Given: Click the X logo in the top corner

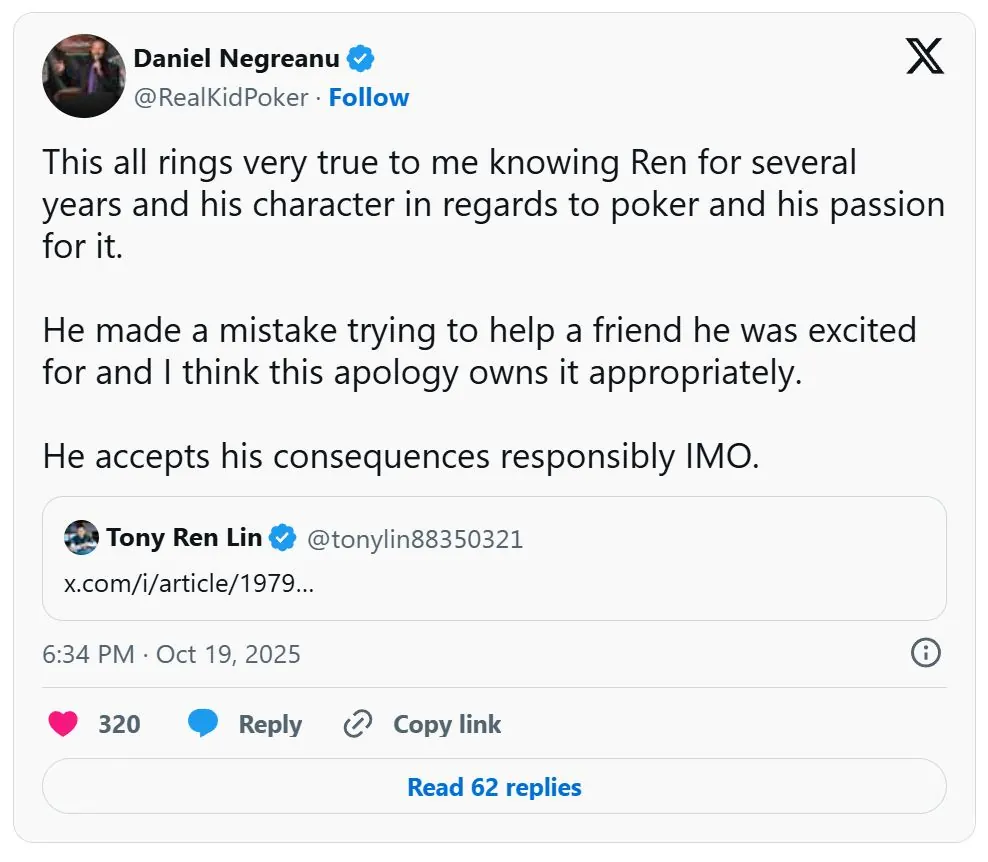Looking at the screenshot, I should click(x=924, y=57).
